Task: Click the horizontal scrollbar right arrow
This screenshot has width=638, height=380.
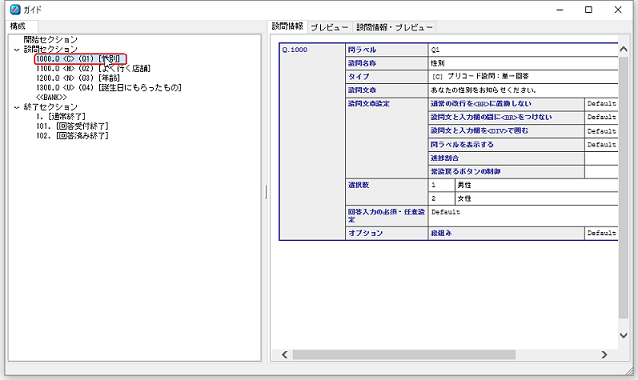Action: coord(604,355)
